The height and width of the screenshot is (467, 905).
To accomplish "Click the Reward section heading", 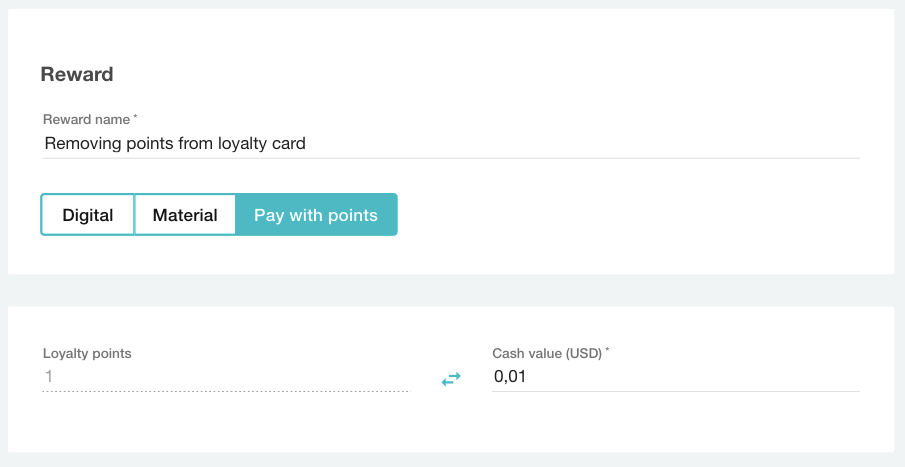I will pyautogui.click(x=76, y=74).
